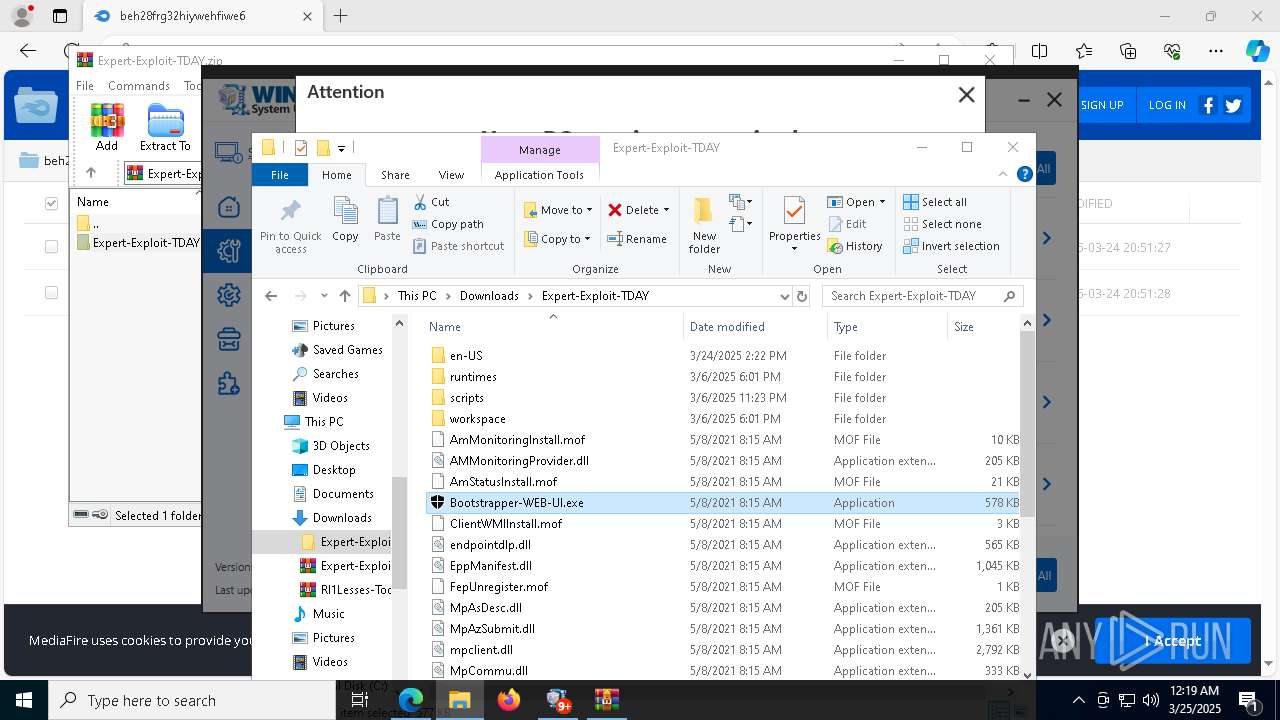
Task: Switch to the View ribbon tab
Action: click(451, 175)
